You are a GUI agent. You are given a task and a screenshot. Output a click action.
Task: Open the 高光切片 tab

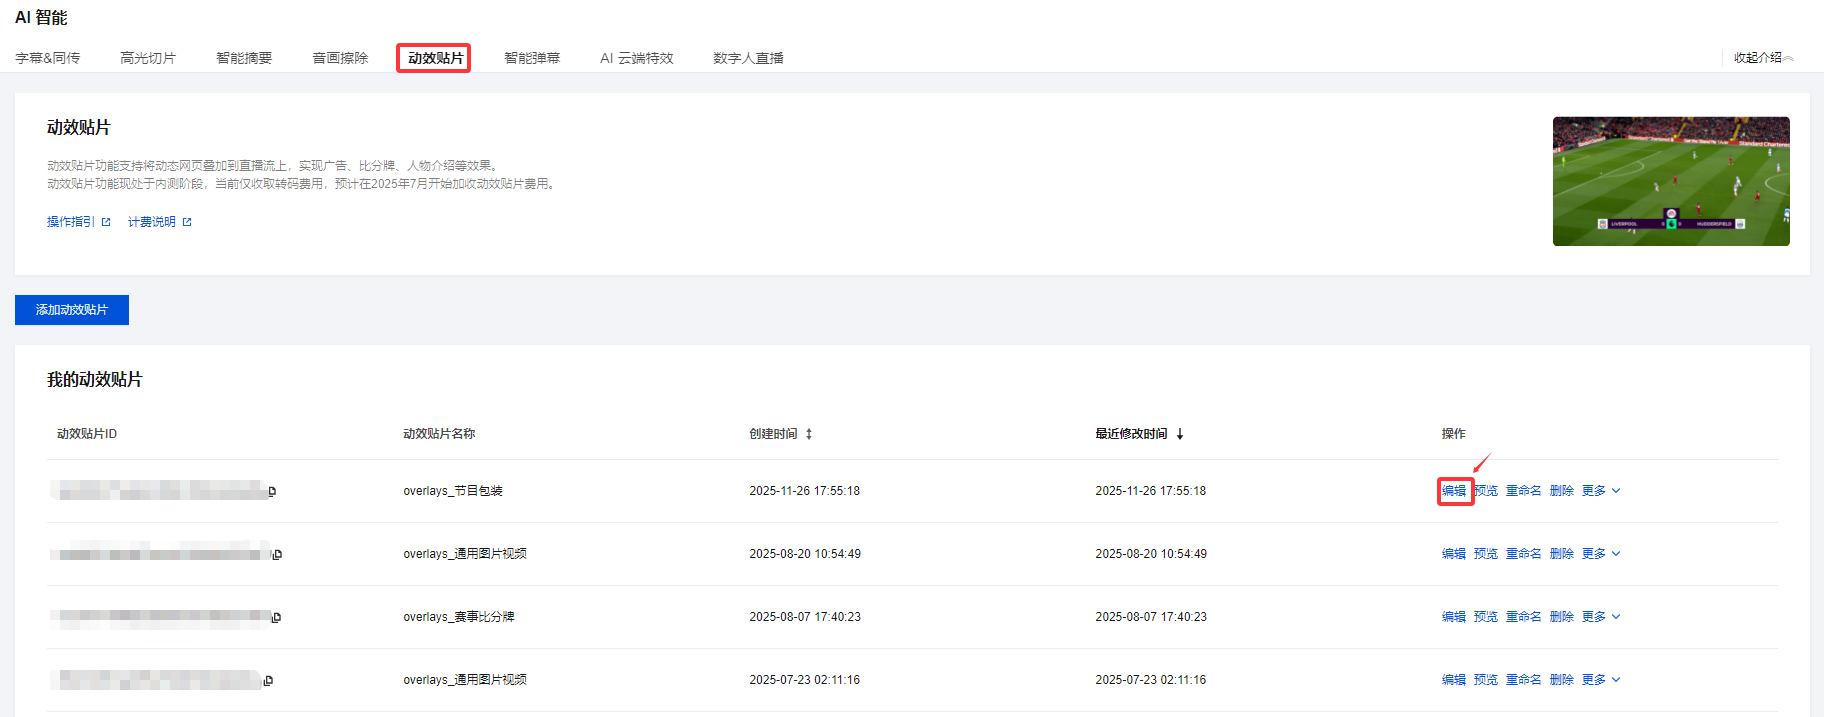(x=148, y=58)
